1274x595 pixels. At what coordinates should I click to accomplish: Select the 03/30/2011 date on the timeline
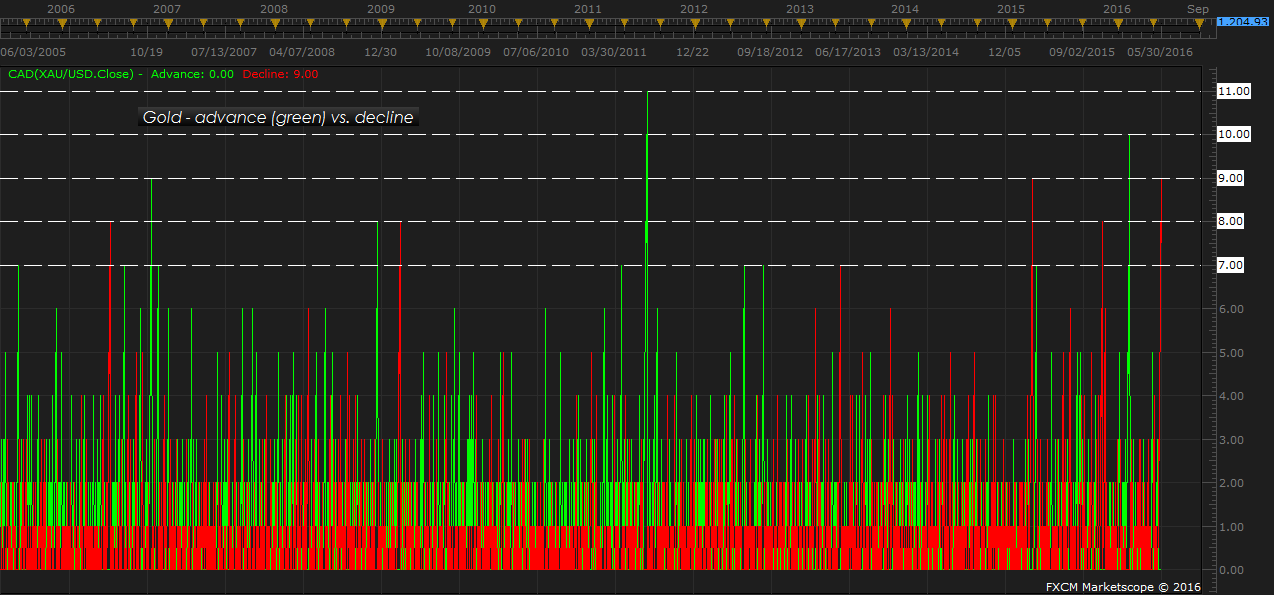[614, 51]
